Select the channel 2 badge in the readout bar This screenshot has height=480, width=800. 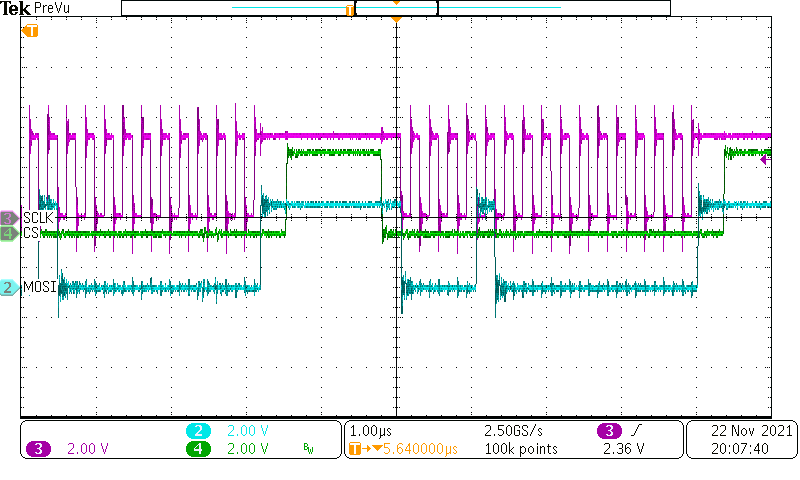pos(198,431)
